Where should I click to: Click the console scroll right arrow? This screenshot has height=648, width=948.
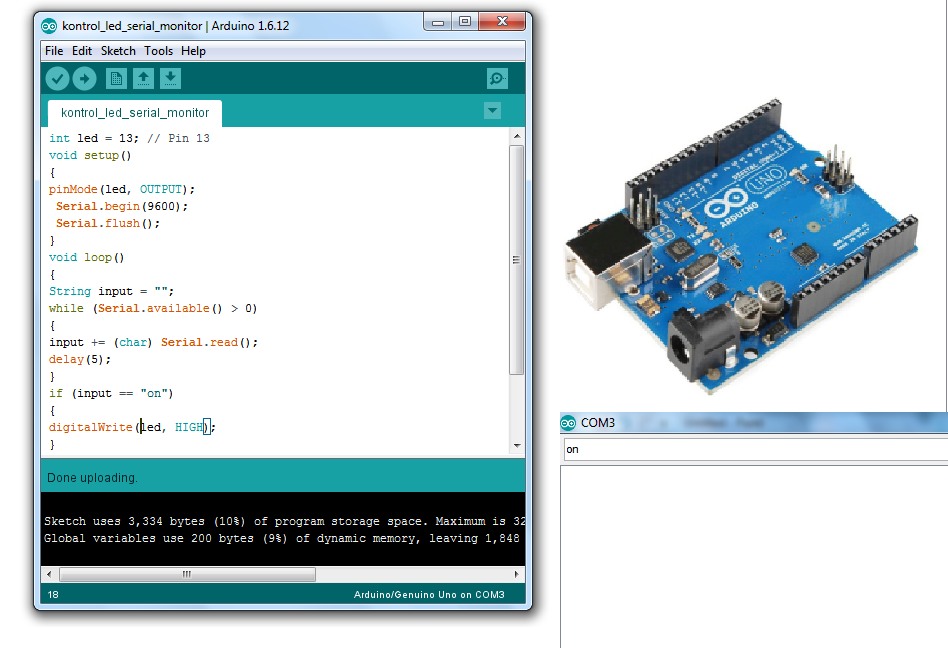516,574
